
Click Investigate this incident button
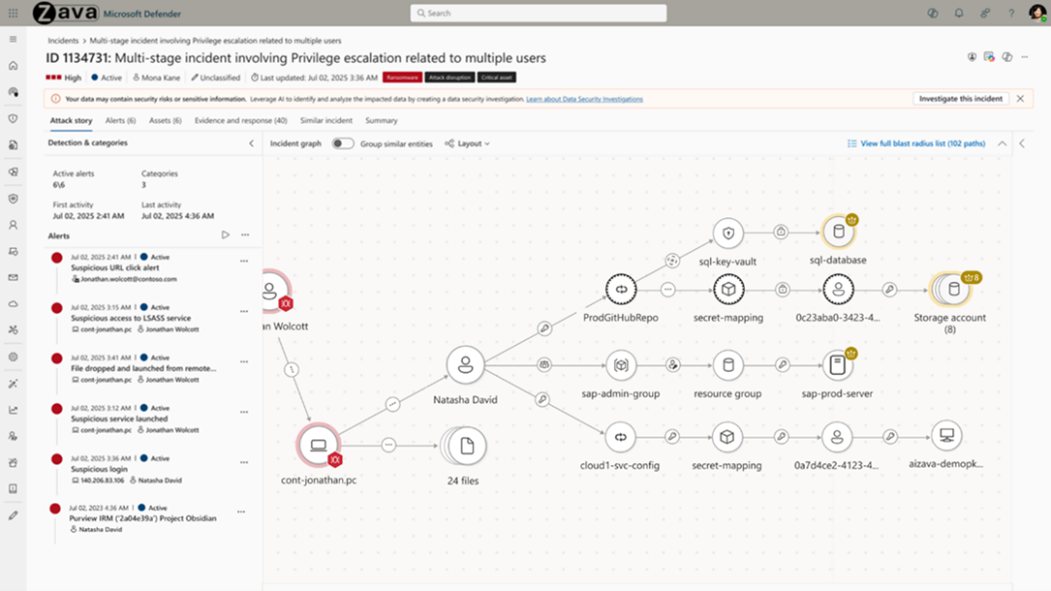961,98
